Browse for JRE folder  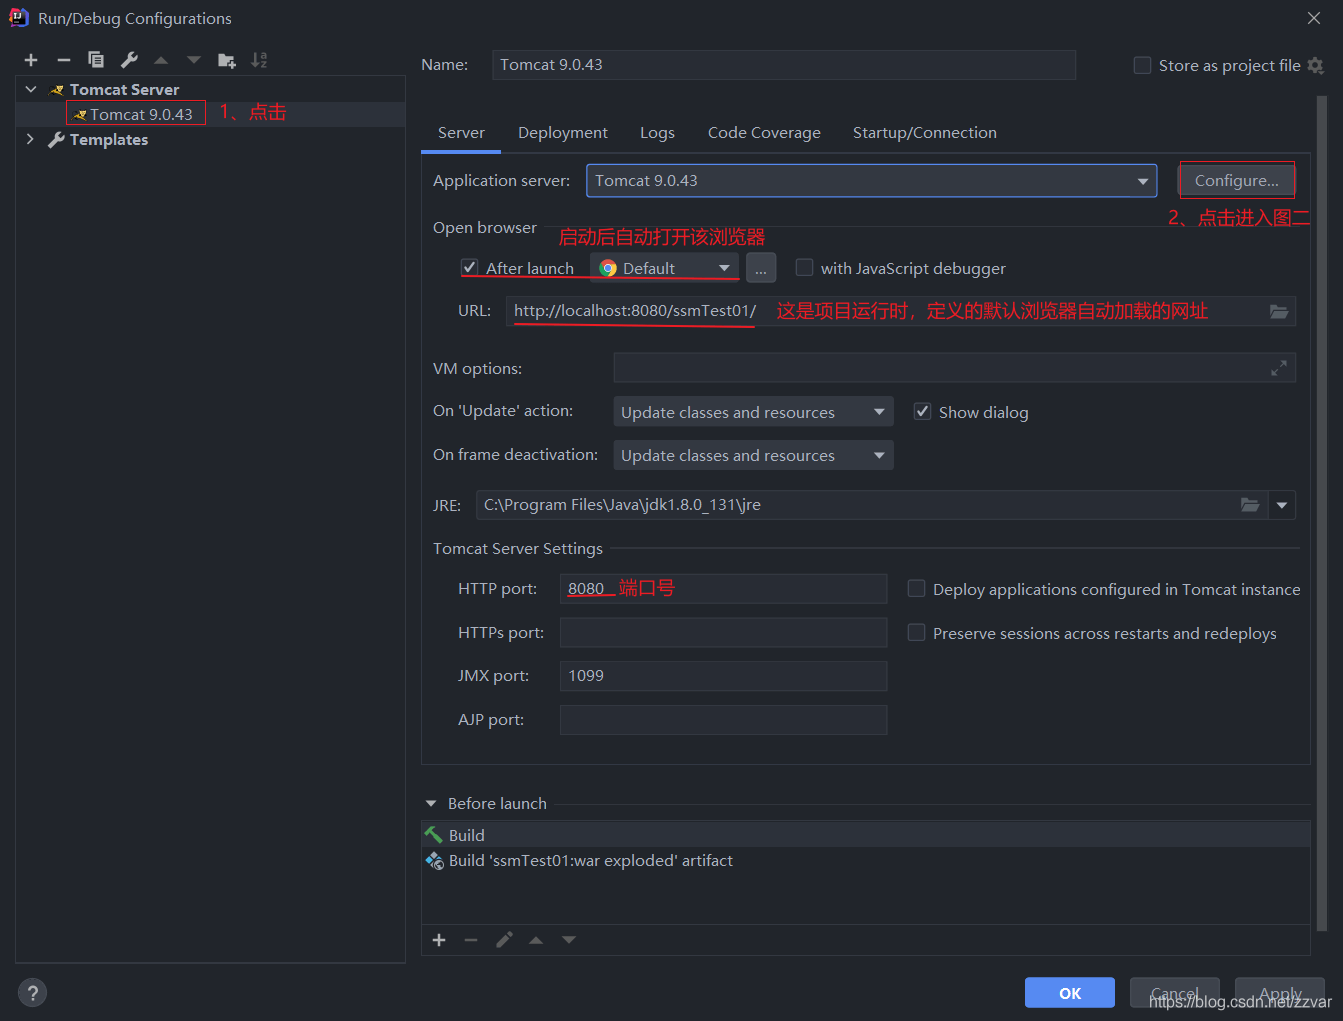tap(1250, 505)
